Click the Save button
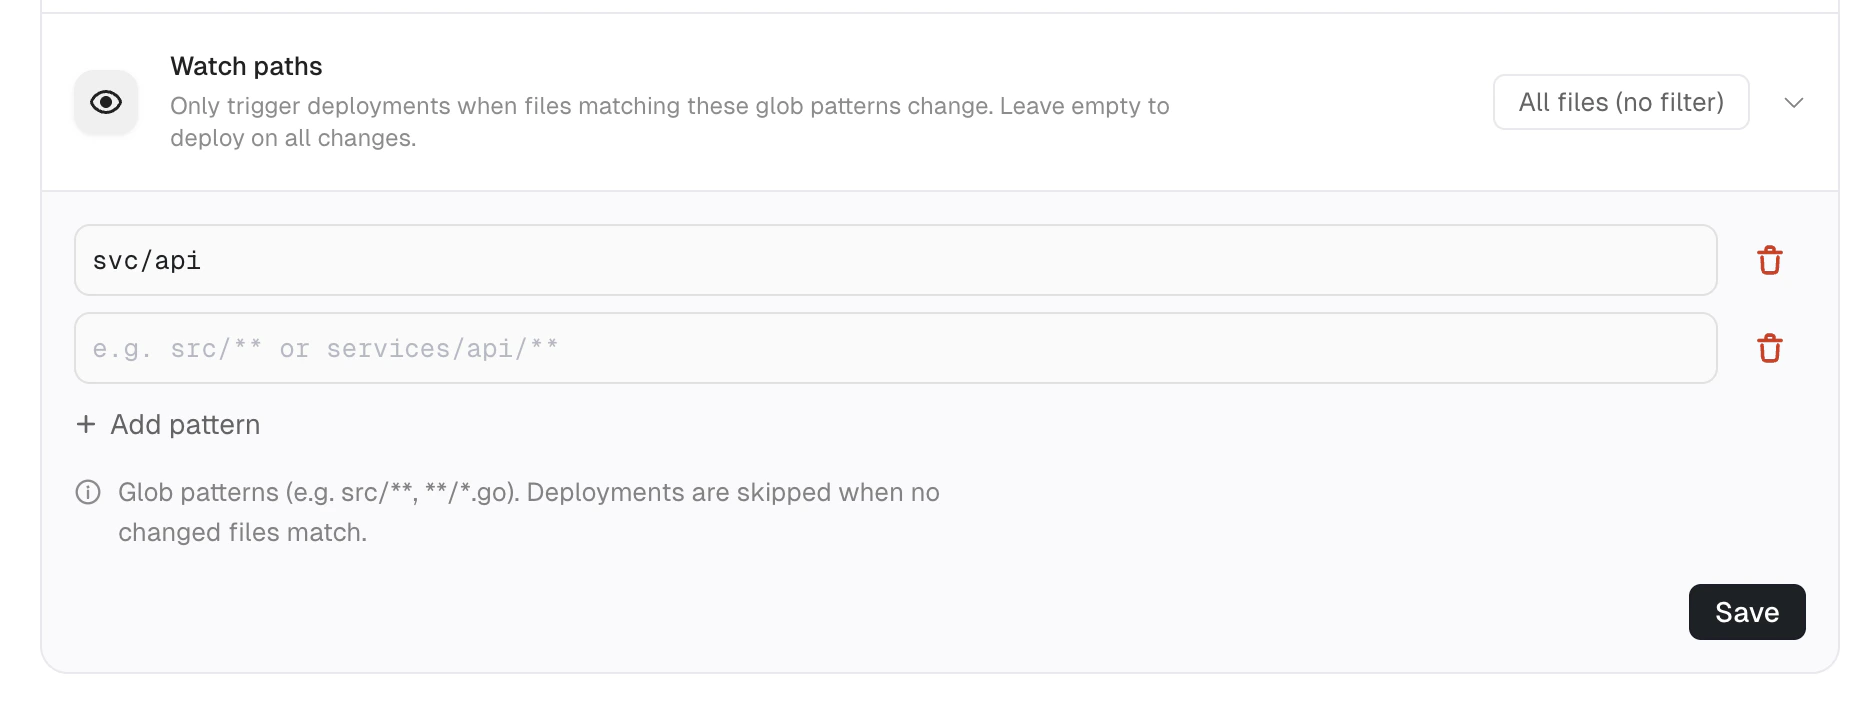The height and width of the screenshot is (708, 1872). coord(1747,611)
